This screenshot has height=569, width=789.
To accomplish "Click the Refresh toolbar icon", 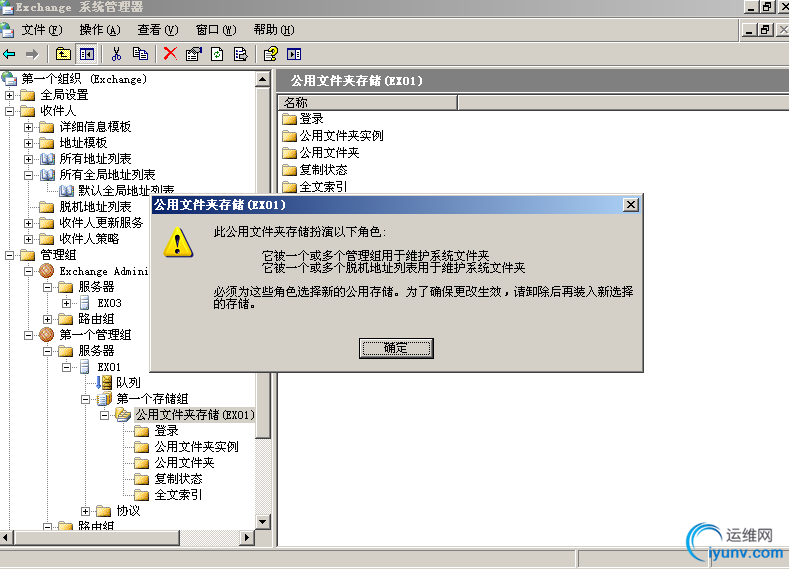I will 217,54.
